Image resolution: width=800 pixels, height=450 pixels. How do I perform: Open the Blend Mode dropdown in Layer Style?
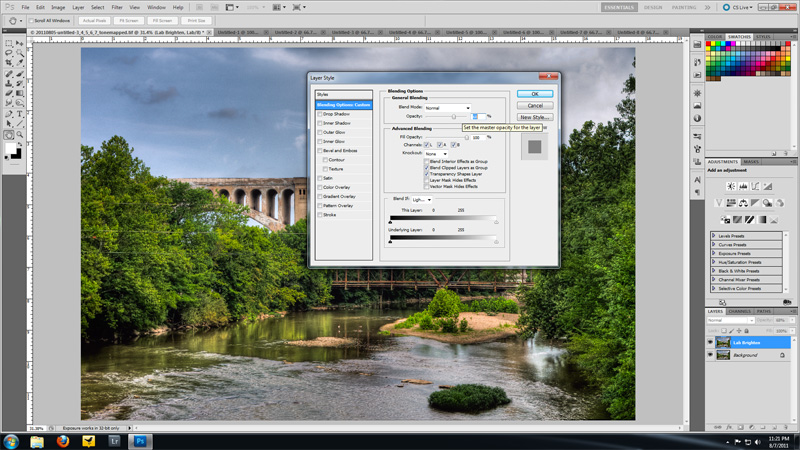pos(447,108)
